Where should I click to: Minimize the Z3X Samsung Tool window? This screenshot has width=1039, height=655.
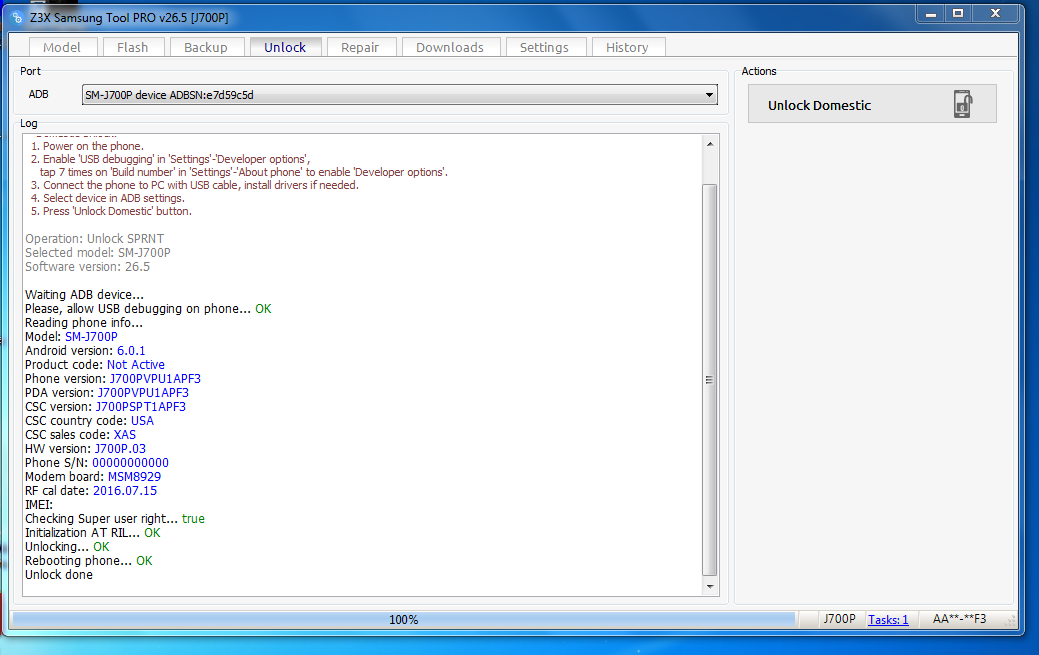click(931, 14)
